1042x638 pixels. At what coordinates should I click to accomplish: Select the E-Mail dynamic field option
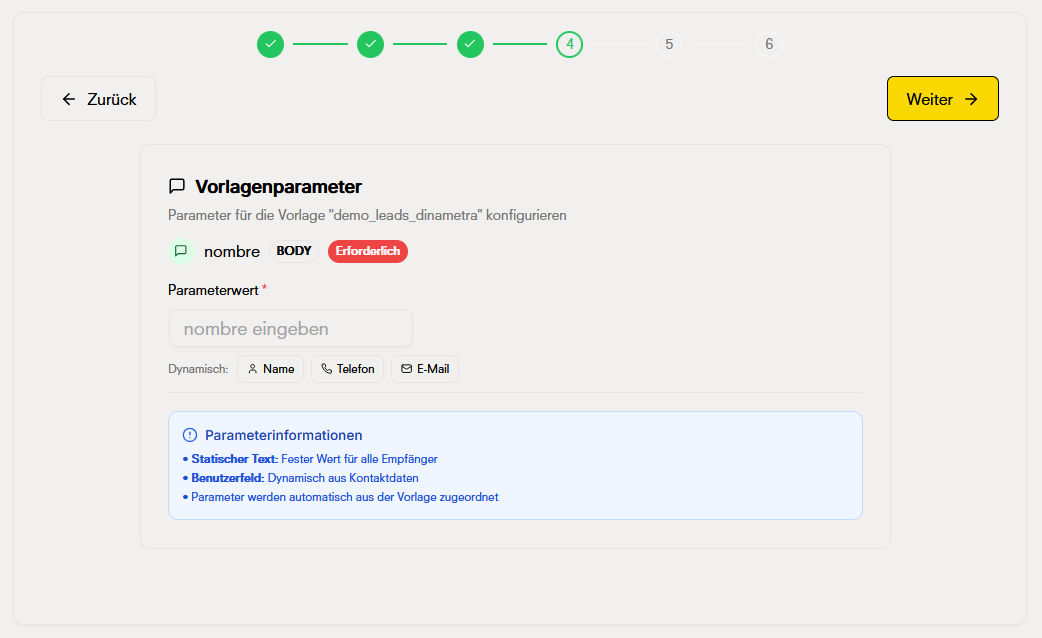point(424,369)
